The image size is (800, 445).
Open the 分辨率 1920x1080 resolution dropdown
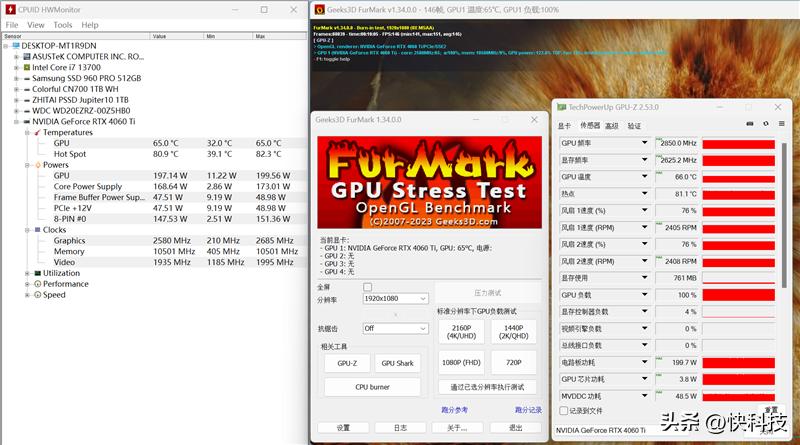pyautogui.click(x=395, y=299)
